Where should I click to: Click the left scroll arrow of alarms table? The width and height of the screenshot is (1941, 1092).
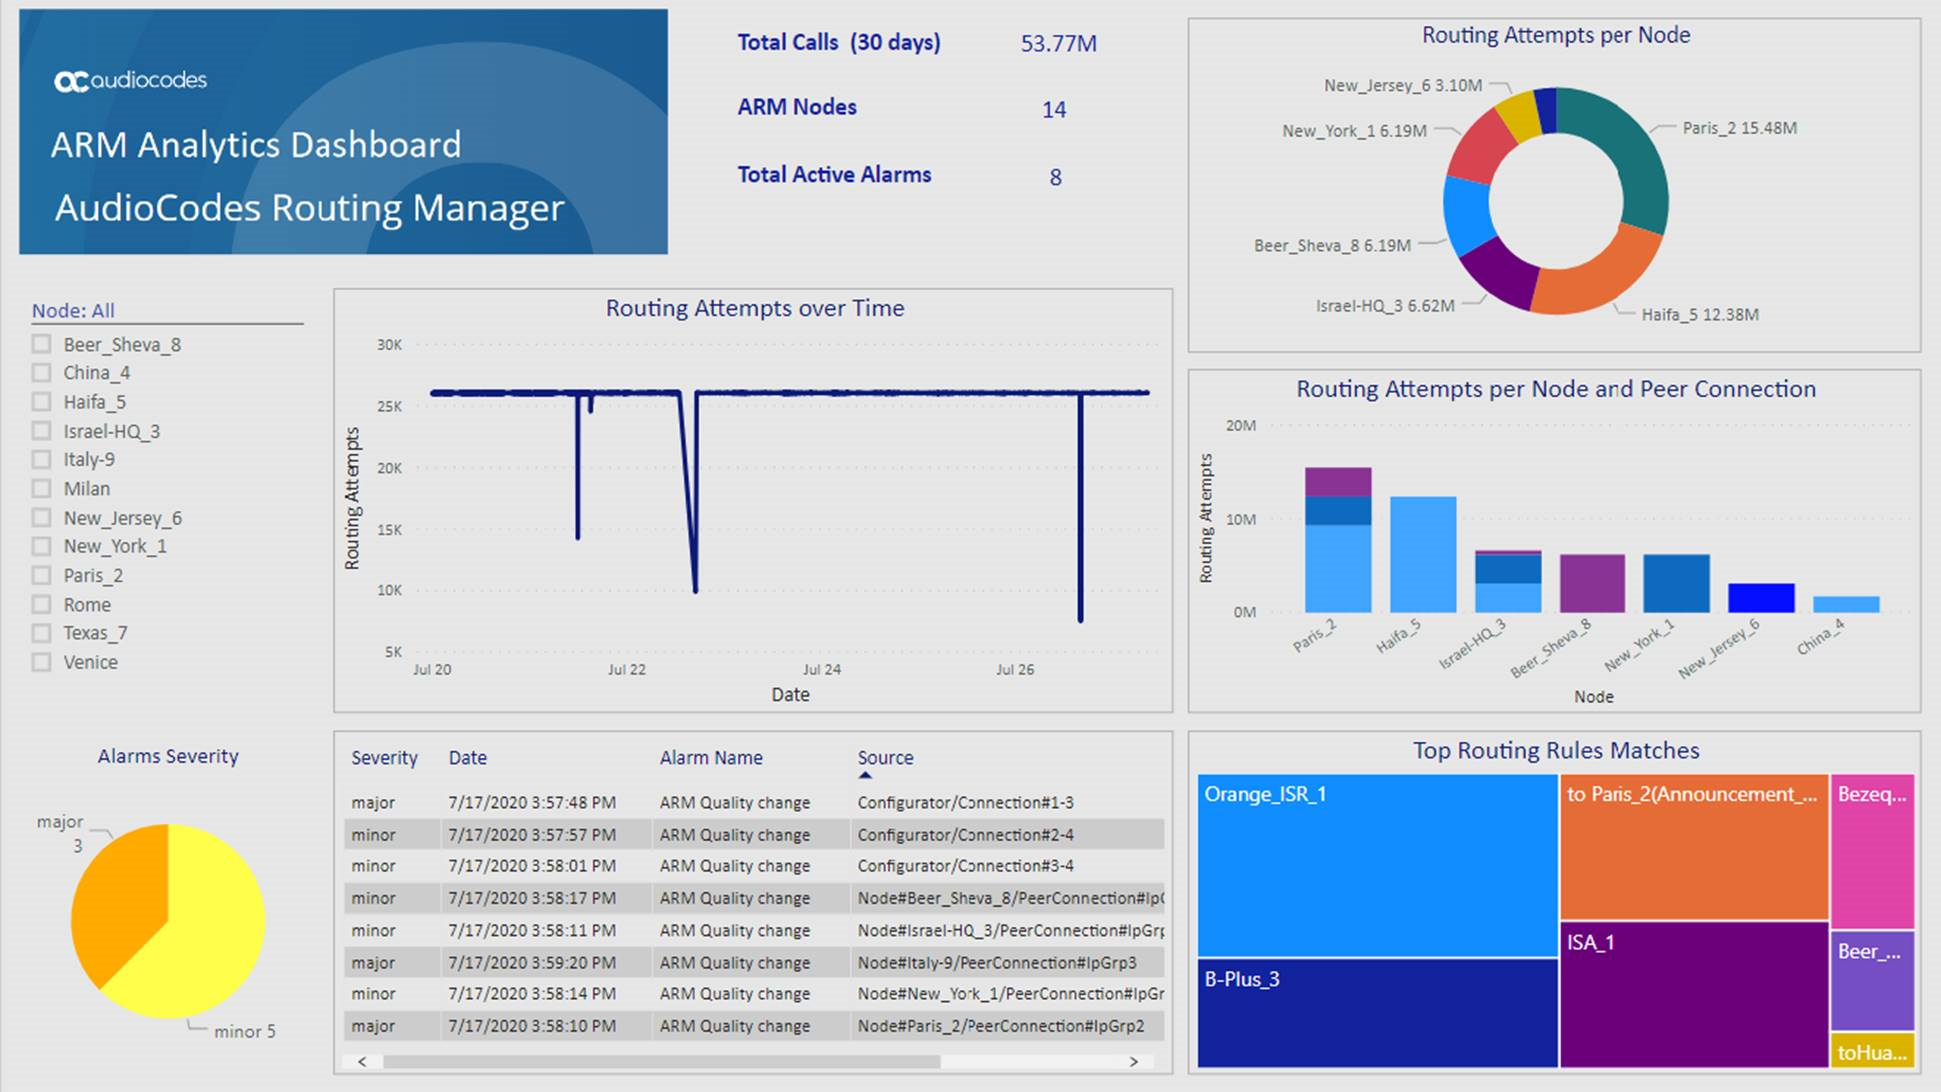(362, 1061)
